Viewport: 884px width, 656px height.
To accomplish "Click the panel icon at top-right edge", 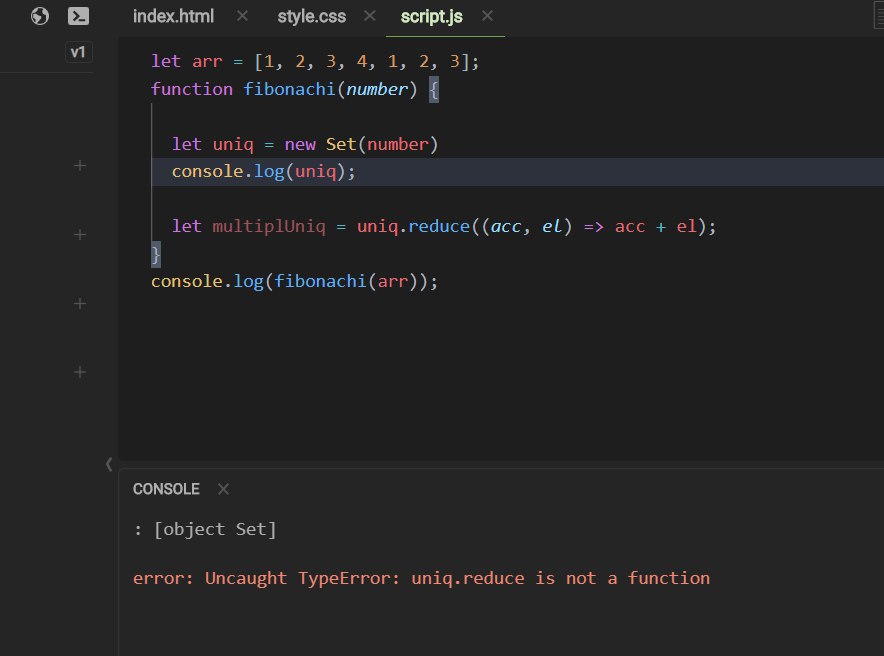I will coord(878,16).
